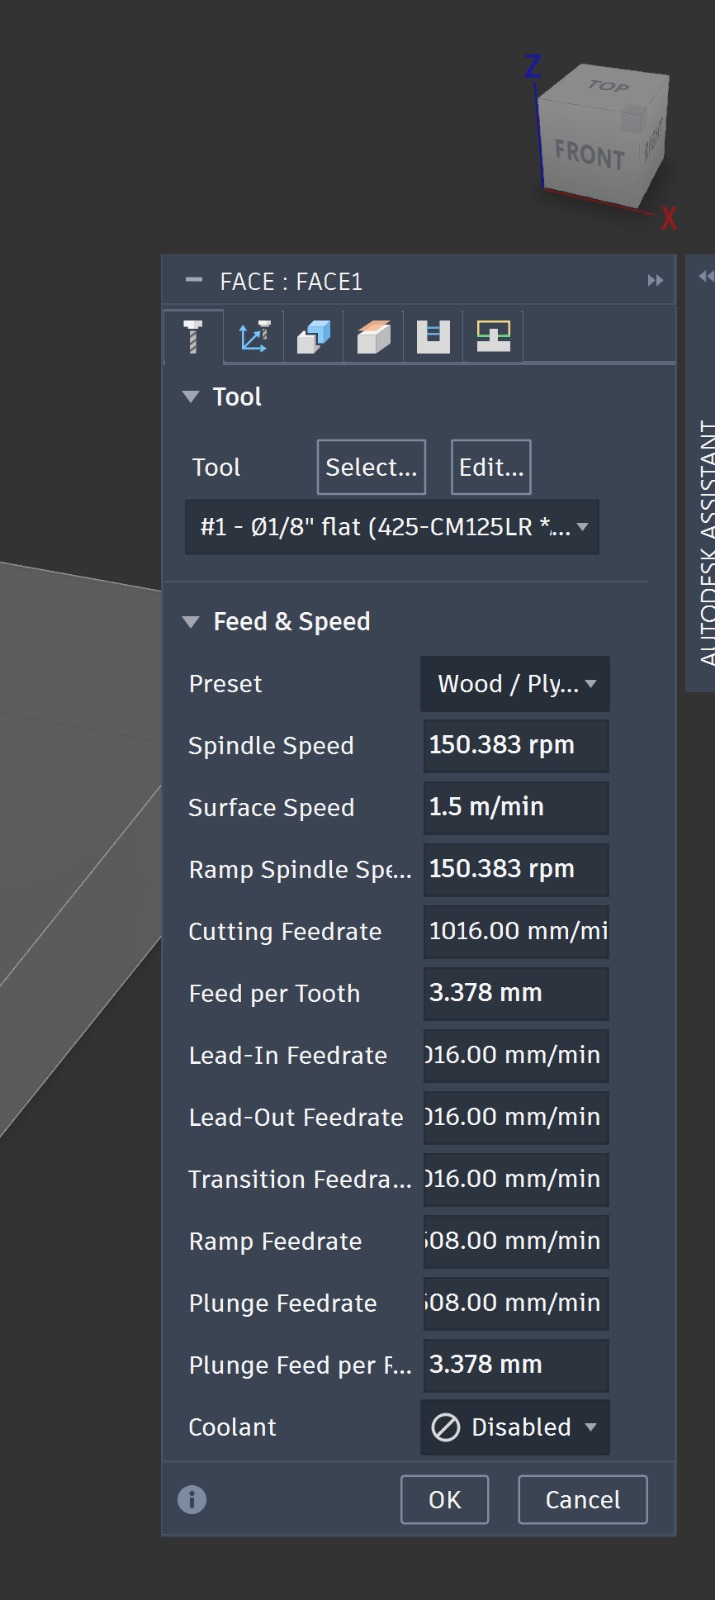715x1600 pixels.
Task: Click the info icon at dialog bottom
Action: point(192,1499)
